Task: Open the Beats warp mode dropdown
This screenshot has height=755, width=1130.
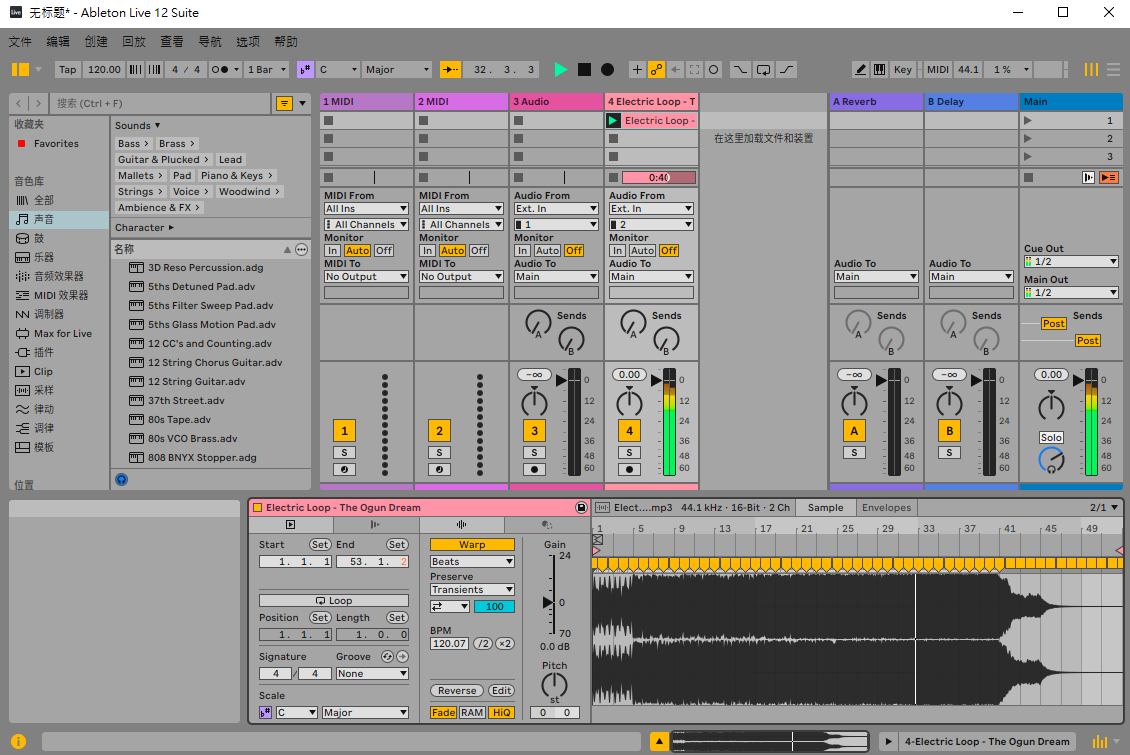Action: [x=472, y=561]
